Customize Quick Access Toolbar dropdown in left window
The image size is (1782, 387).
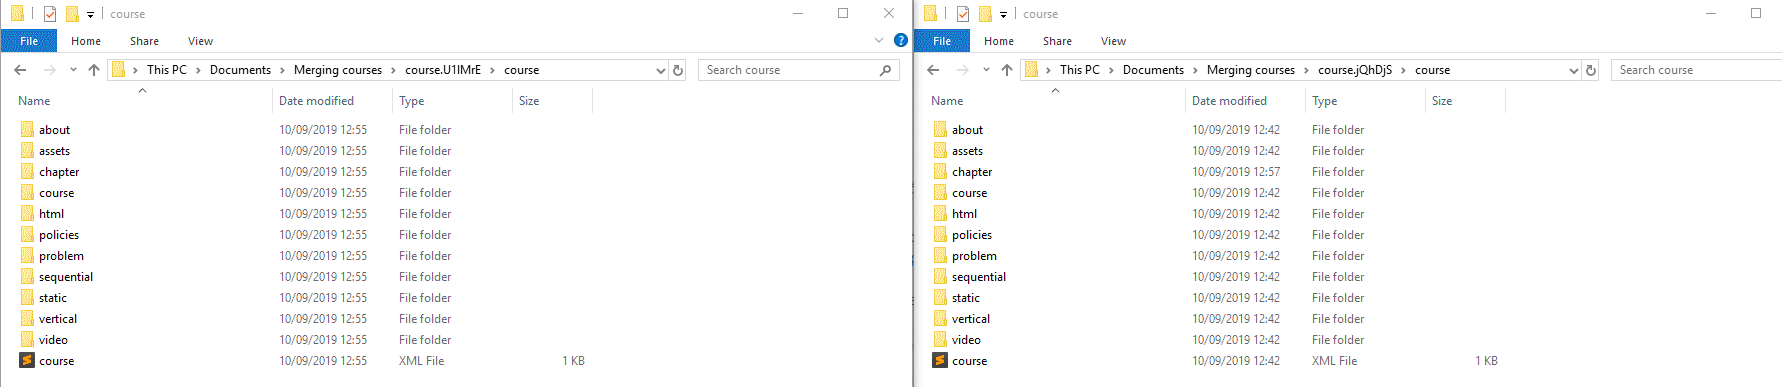[90, 14]
